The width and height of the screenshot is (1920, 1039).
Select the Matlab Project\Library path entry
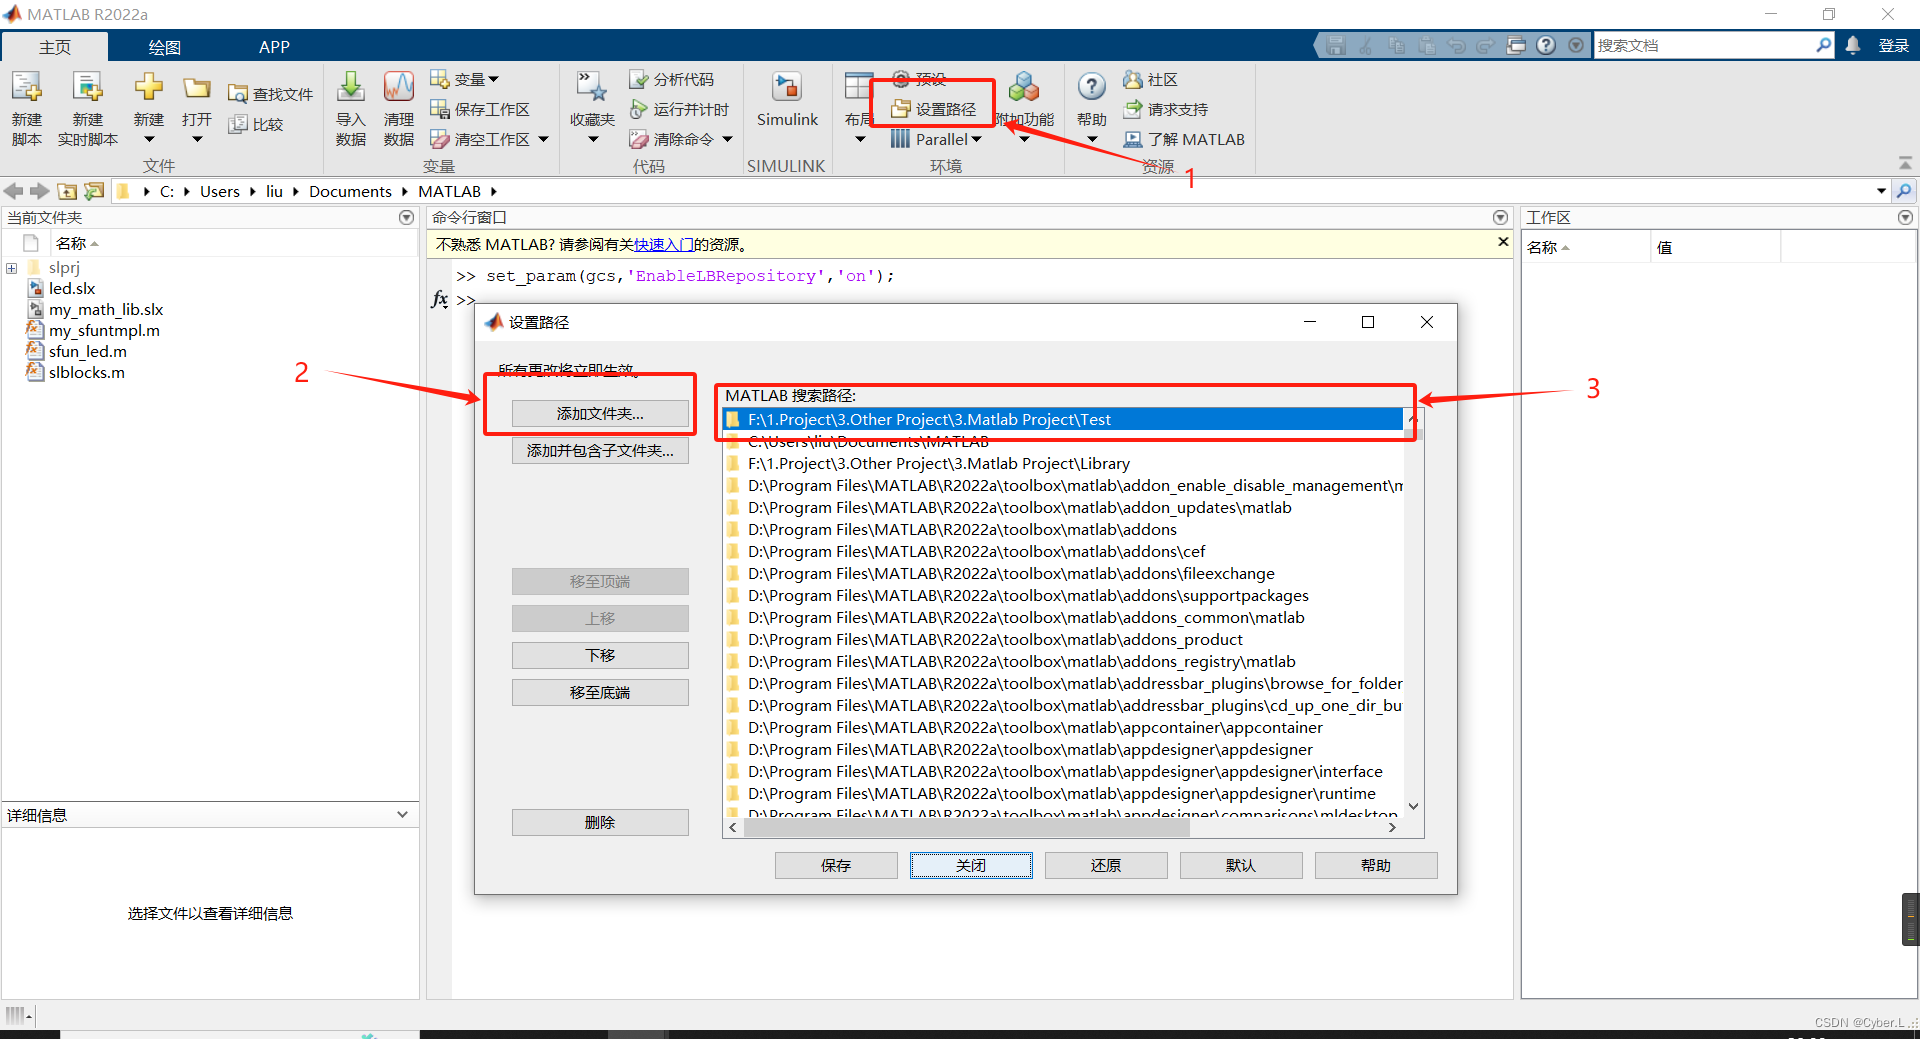pyautogui.click(x=1063, y=464)
